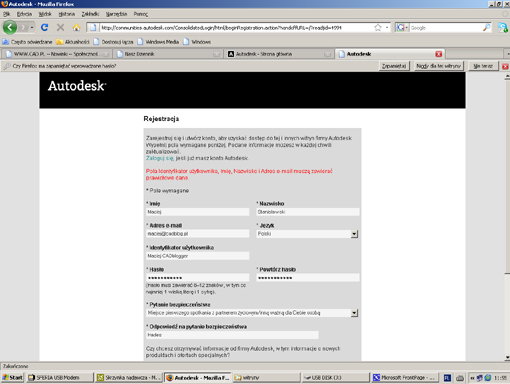Open the Często odwiedzane bookmark folder
The width and height of the screenshot is (510, 384).
click(28, 42)
